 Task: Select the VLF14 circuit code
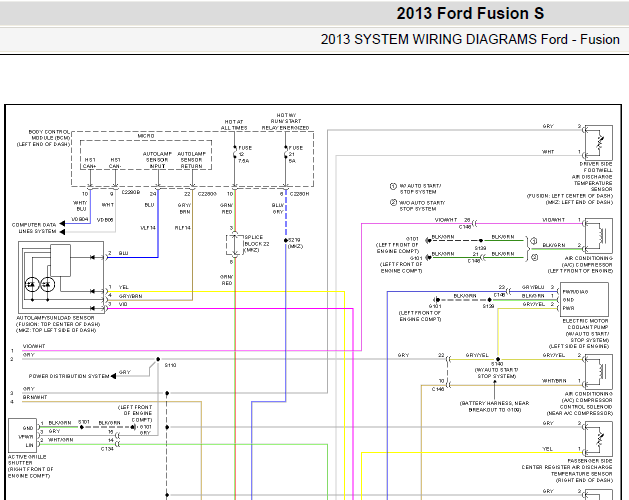[x=148, y=228]
